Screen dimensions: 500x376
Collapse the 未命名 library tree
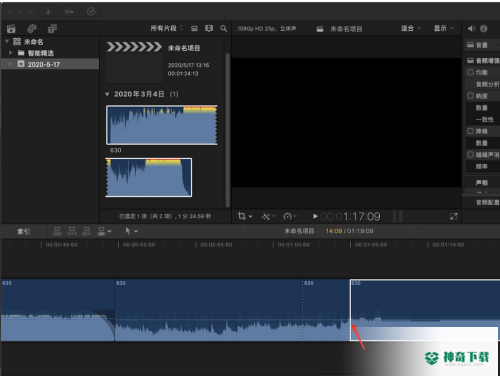coord(7,42)
